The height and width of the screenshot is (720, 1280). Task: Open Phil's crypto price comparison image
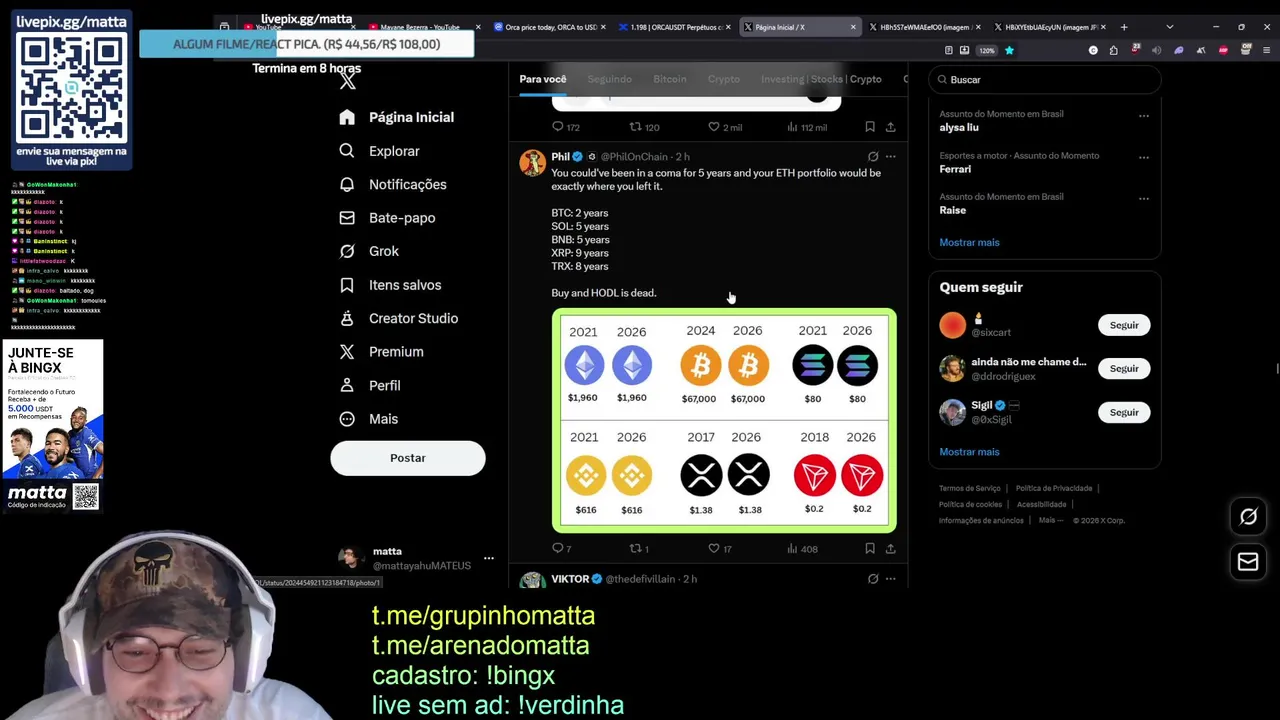tap(724, 420)
